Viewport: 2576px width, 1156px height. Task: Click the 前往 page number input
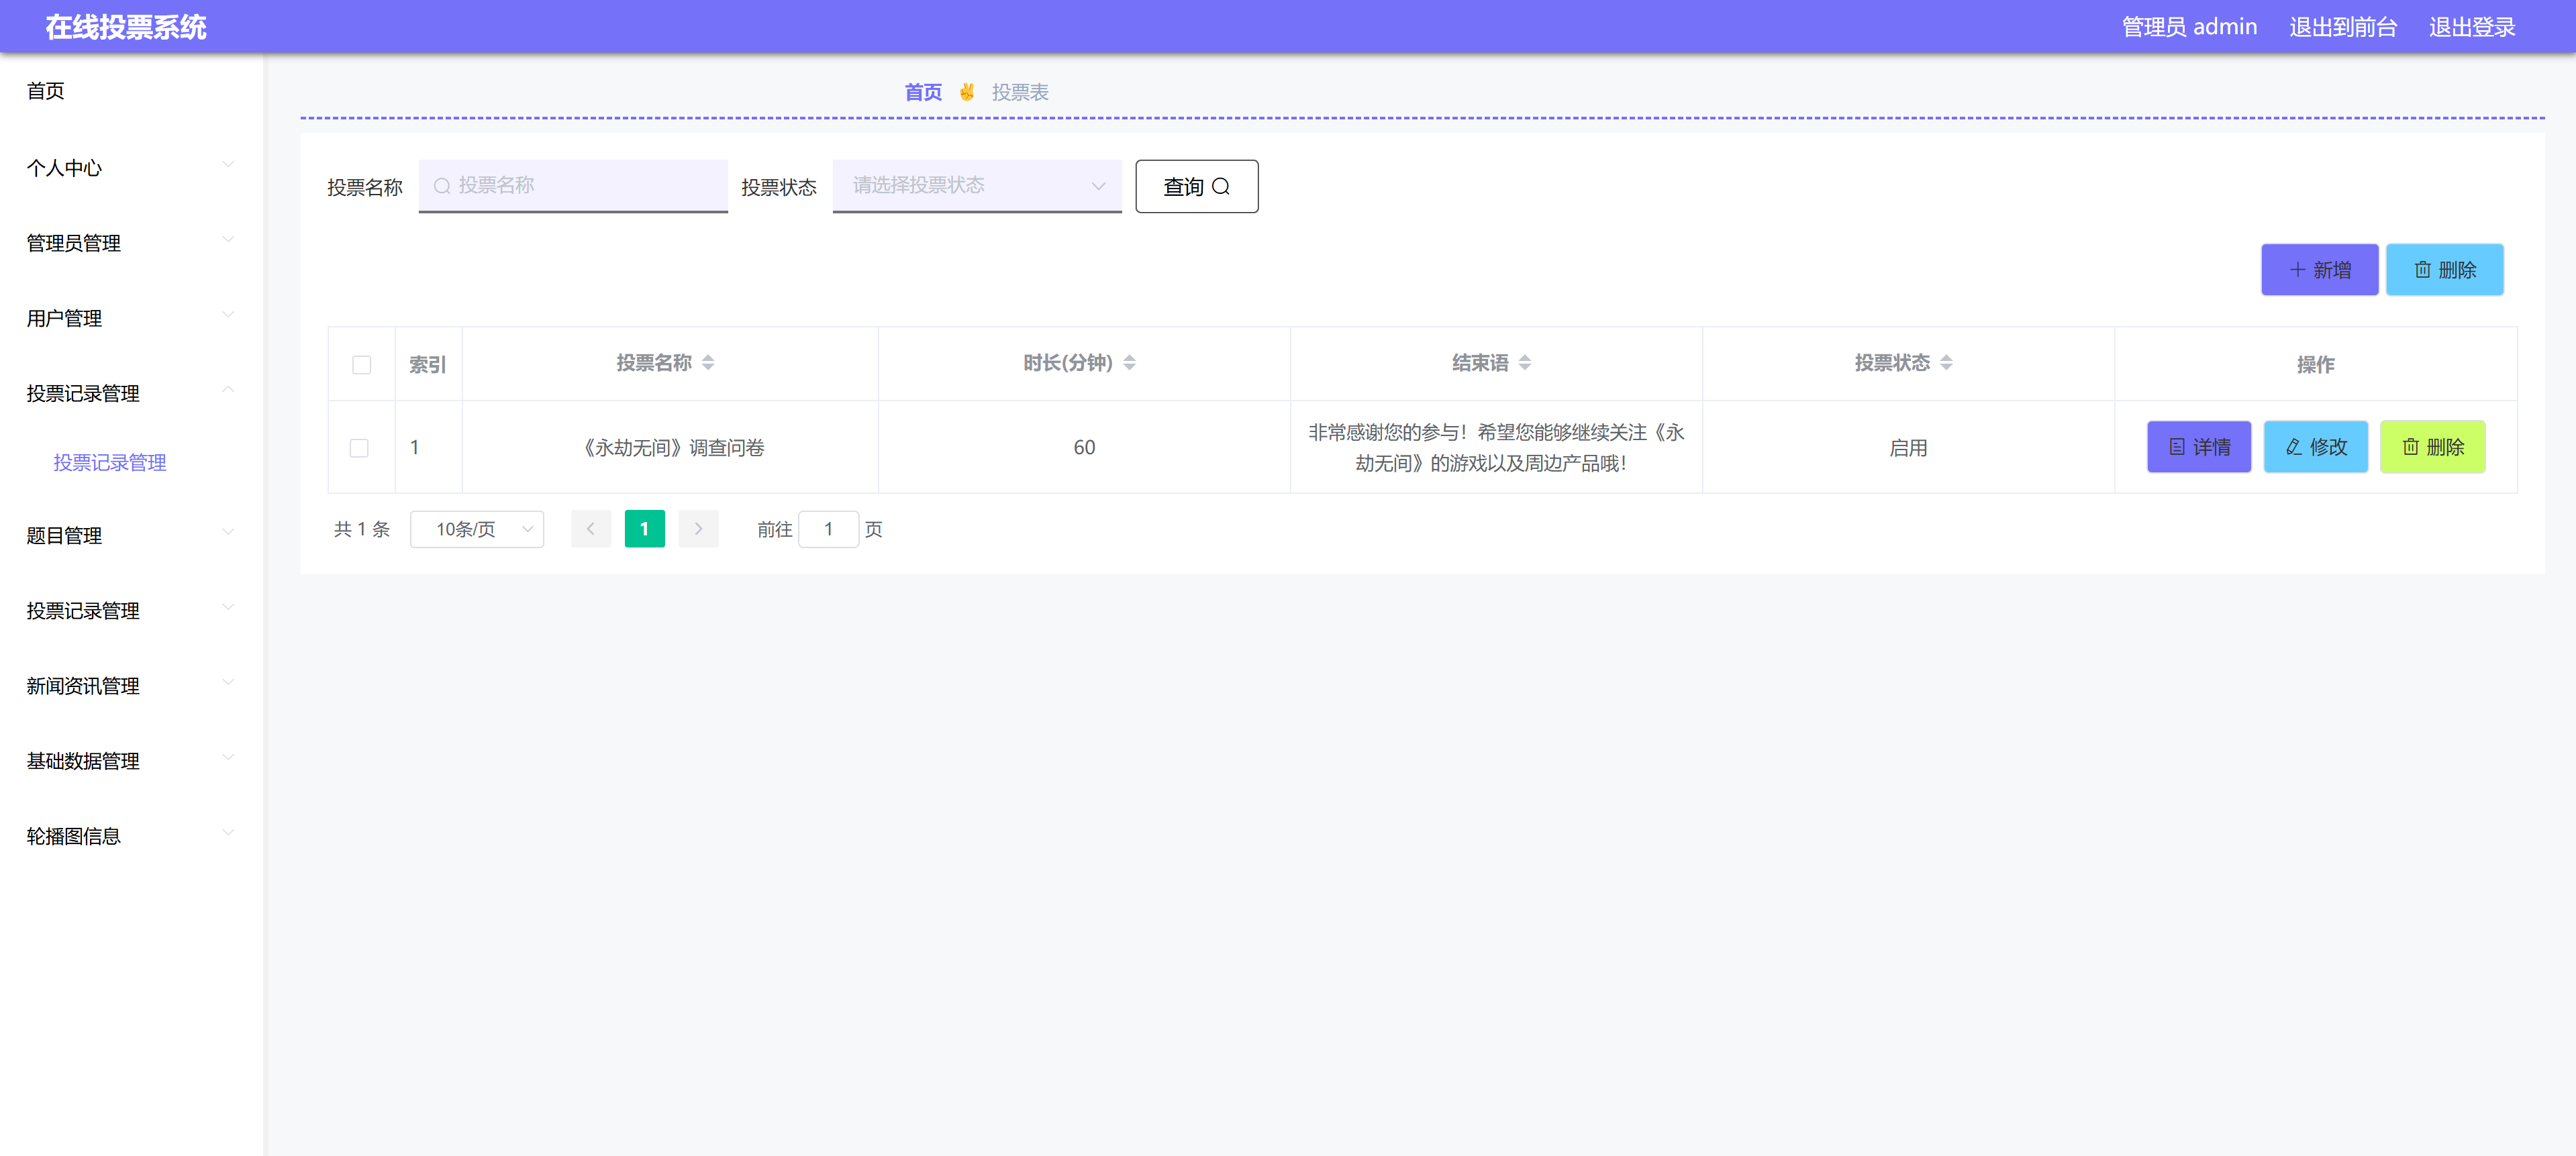(x=828, y=529)
